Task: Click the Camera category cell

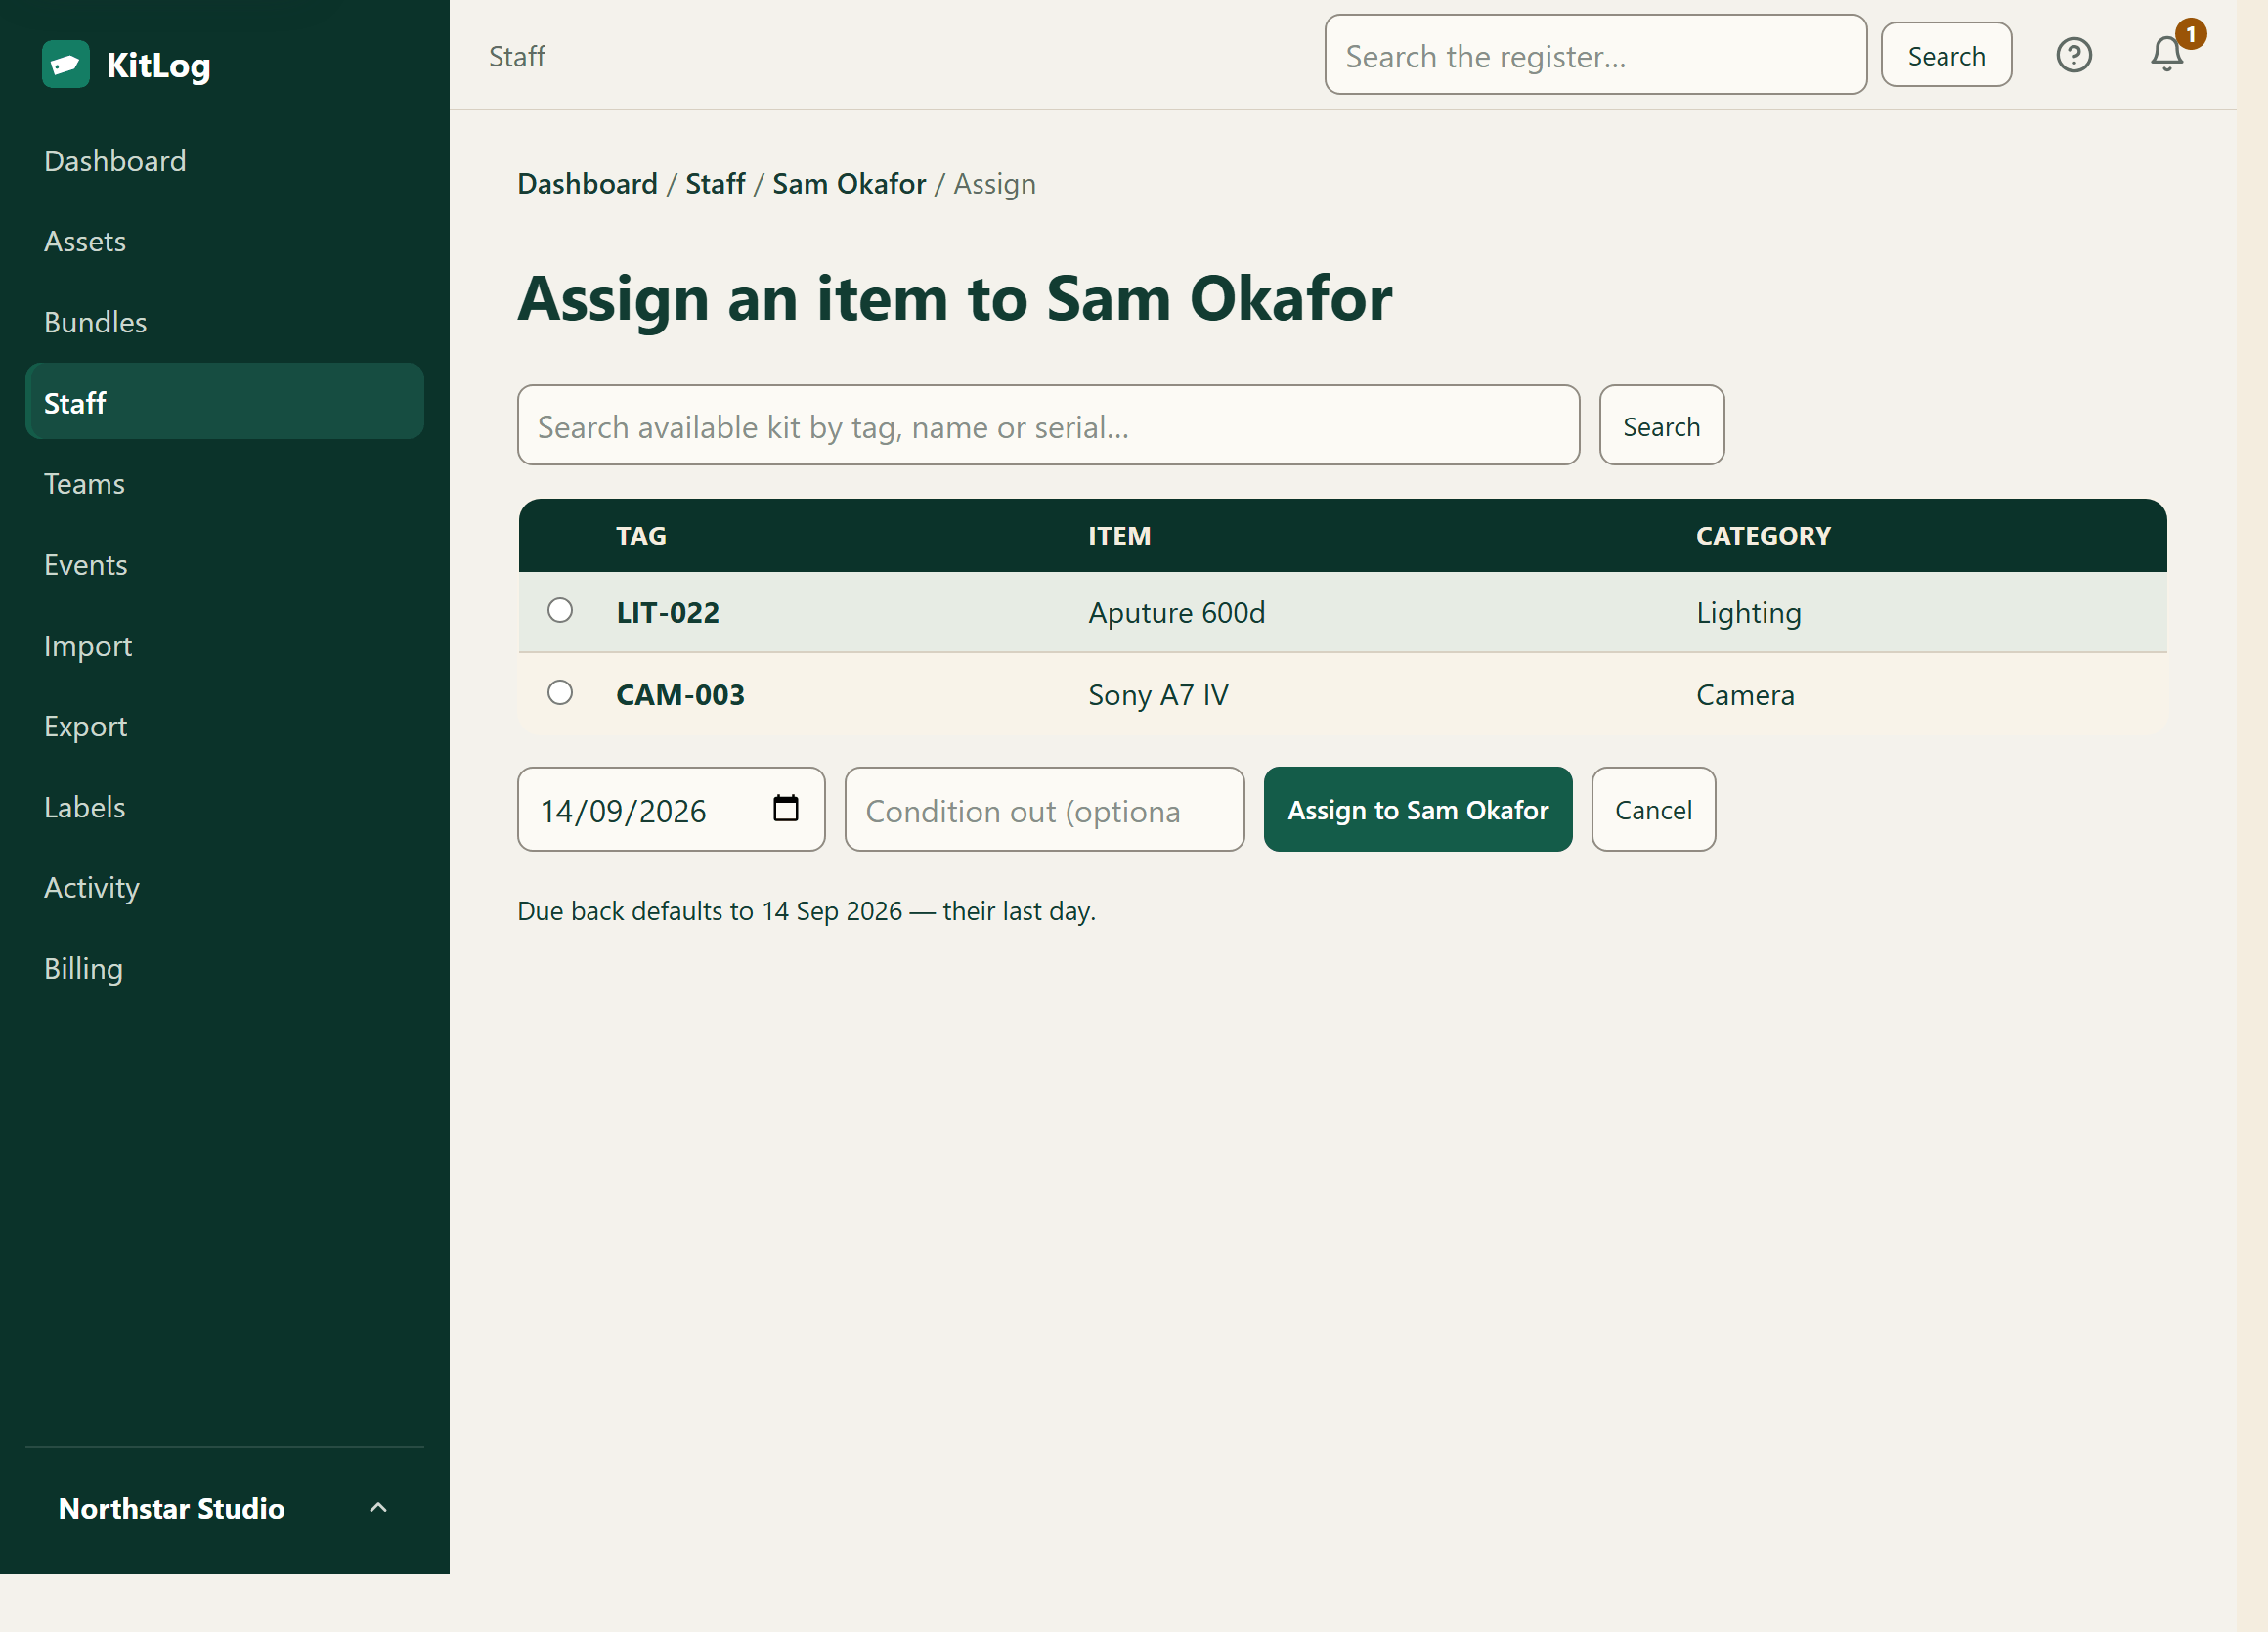Action: [x=1745, y=695]
